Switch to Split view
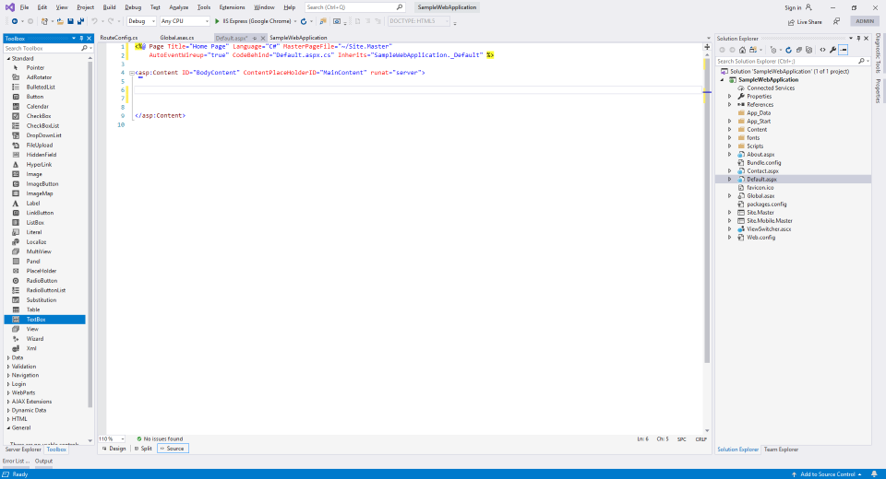The height and width of the screenshot is (479, 886). pyautogui.click(x=143, y=448)
